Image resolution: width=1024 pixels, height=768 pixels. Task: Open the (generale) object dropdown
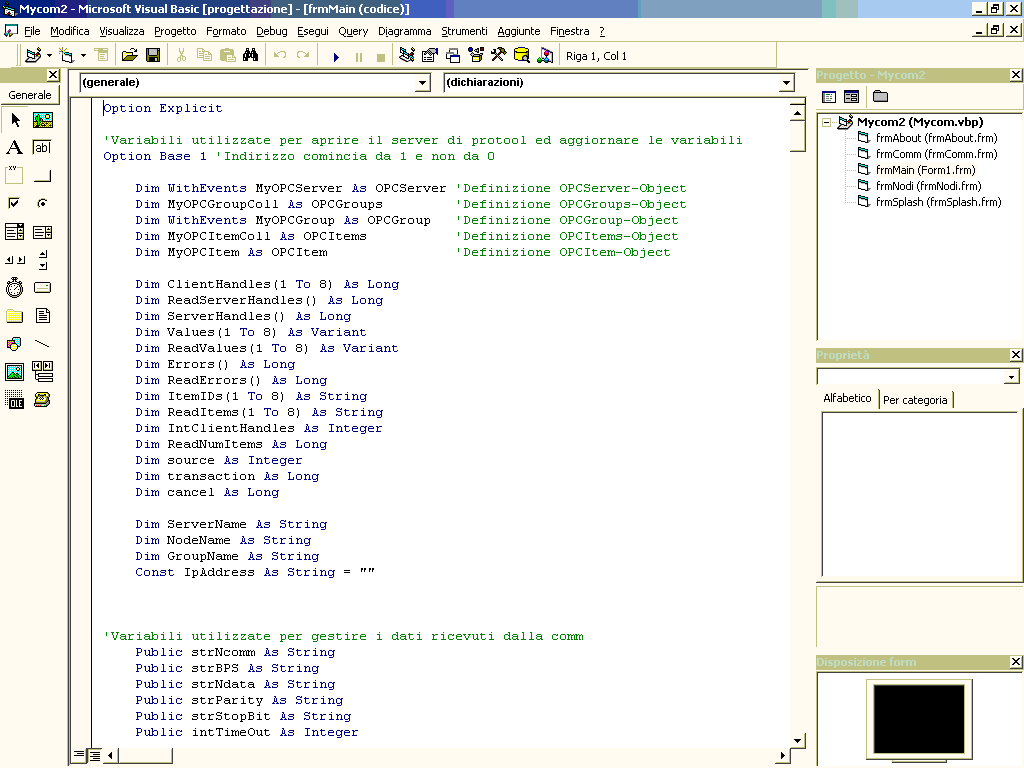[x=422, y=83]
